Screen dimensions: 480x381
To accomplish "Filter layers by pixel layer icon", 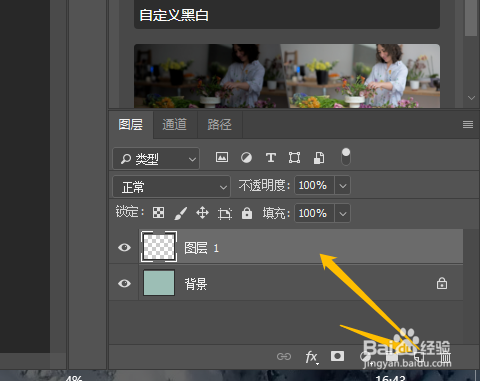I will (222, 157).
